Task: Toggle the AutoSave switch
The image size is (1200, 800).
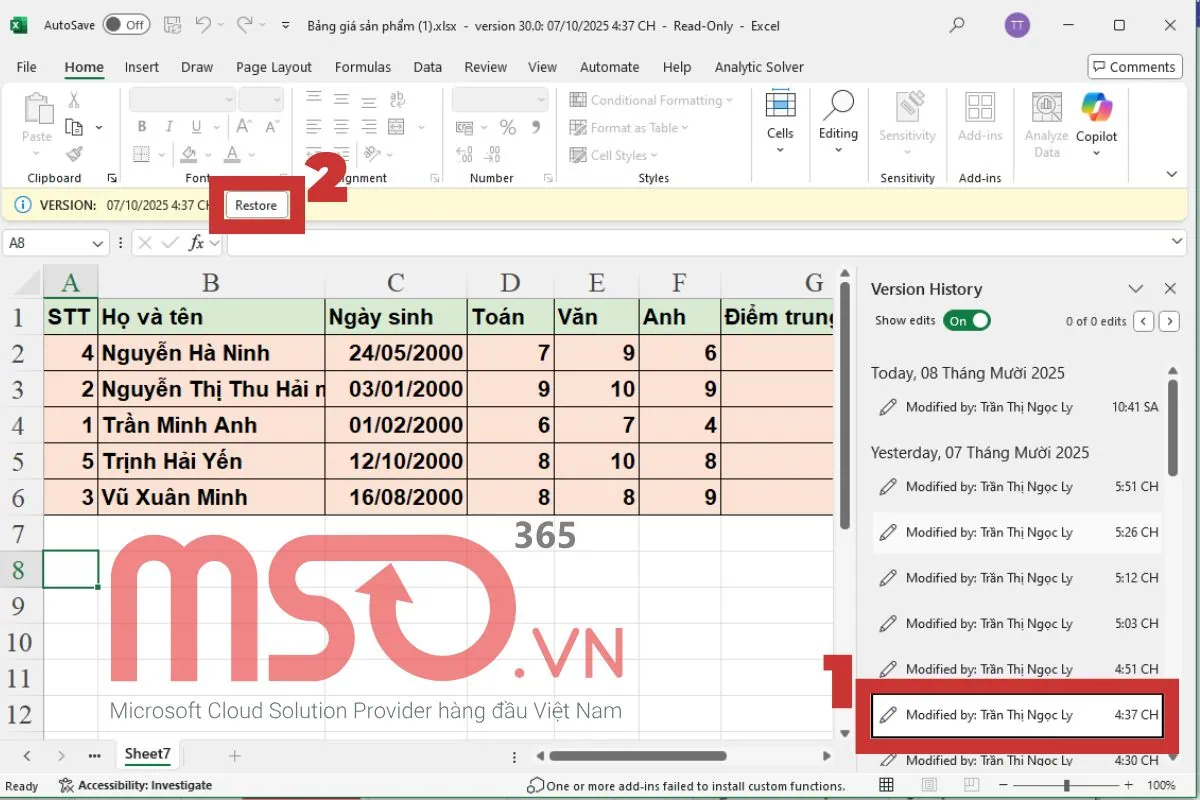Action: pos(125,25)
